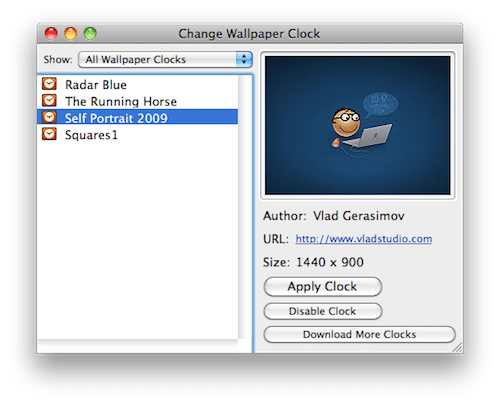Visit the www.vladstudio.com link
Viewport: 500px width, 404px height.
(364, 239)
